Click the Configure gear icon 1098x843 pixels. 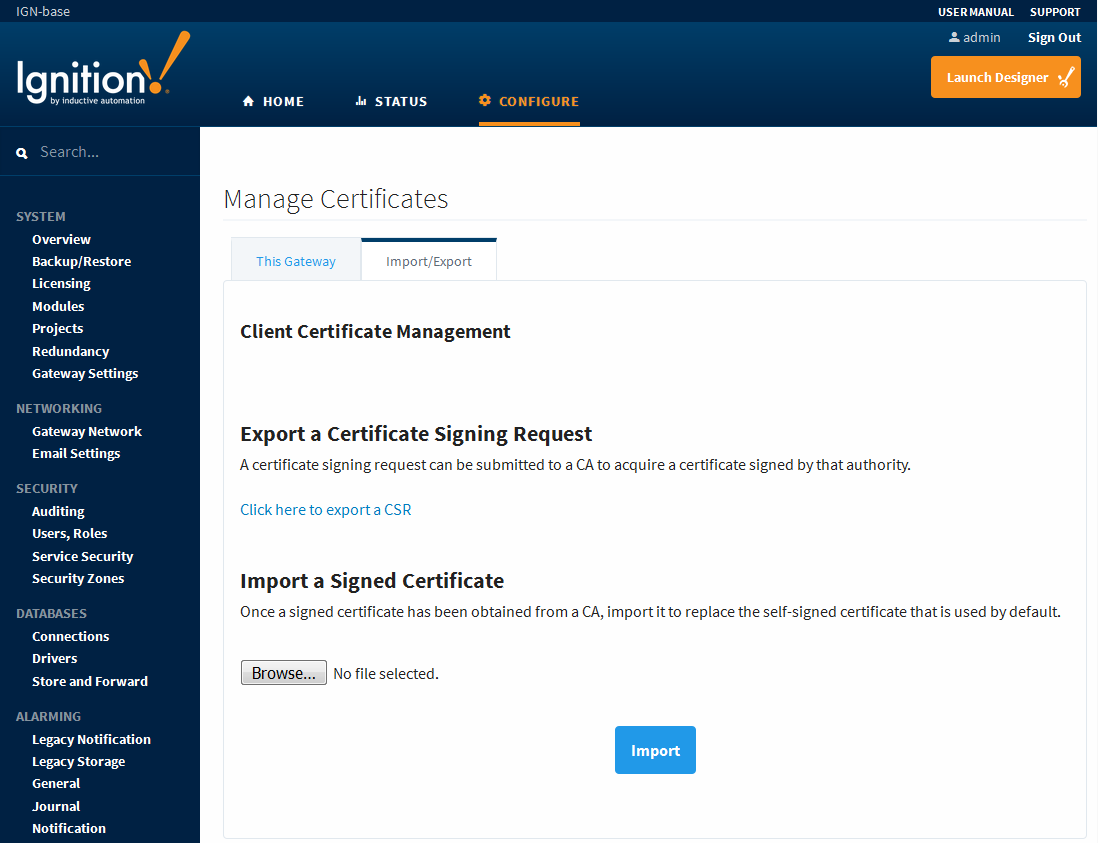point(484,100)
